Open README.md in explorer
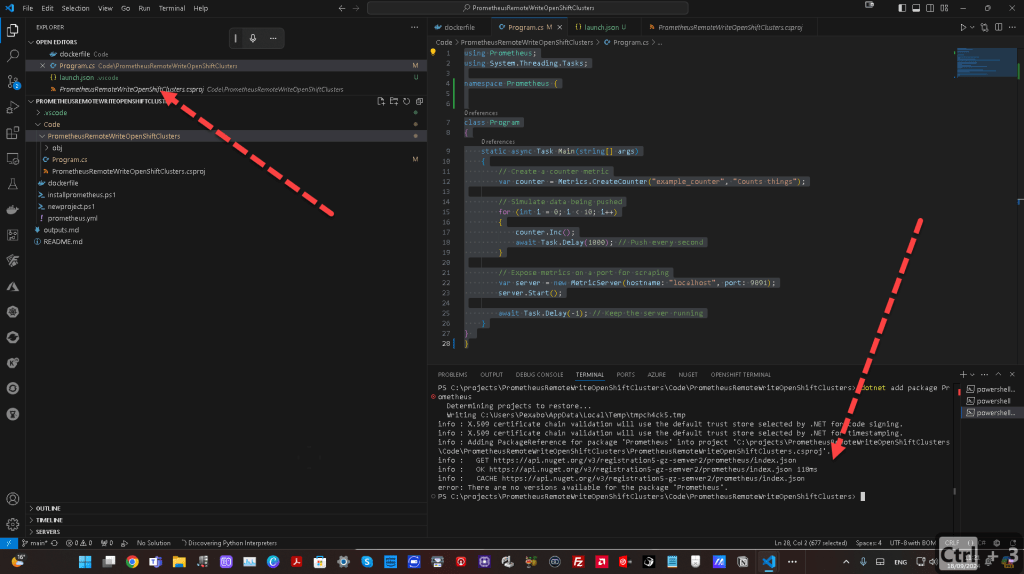This screenshot has width=1024, height=574. [63, 242]
